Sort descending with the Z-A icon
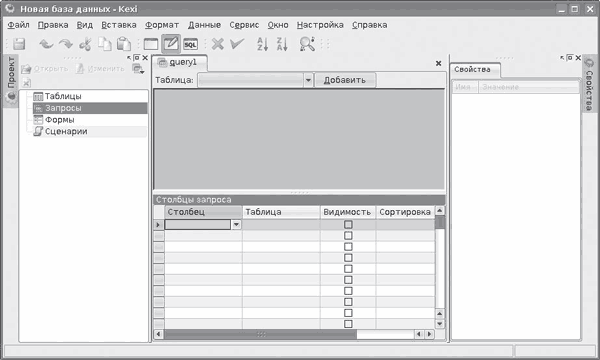 pos(282,44)
